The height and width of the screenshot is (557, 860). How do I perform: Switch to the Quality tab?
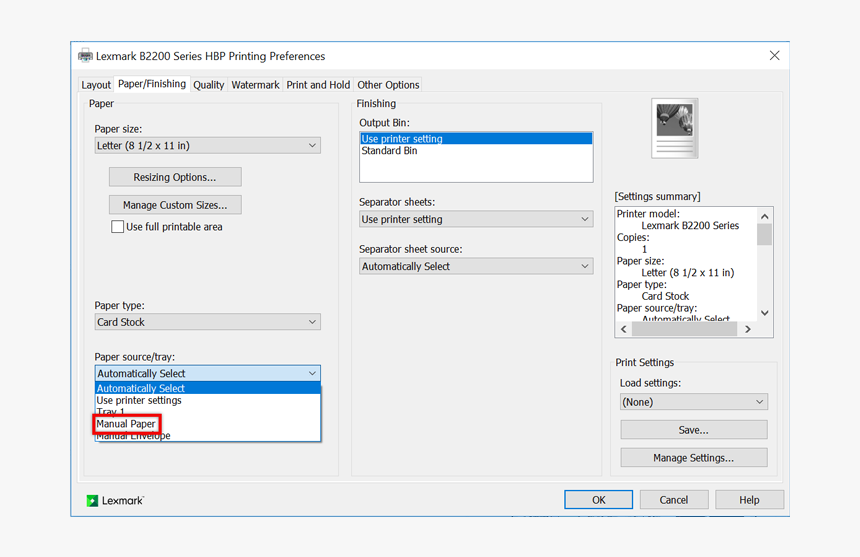click(x=208, y=85)
